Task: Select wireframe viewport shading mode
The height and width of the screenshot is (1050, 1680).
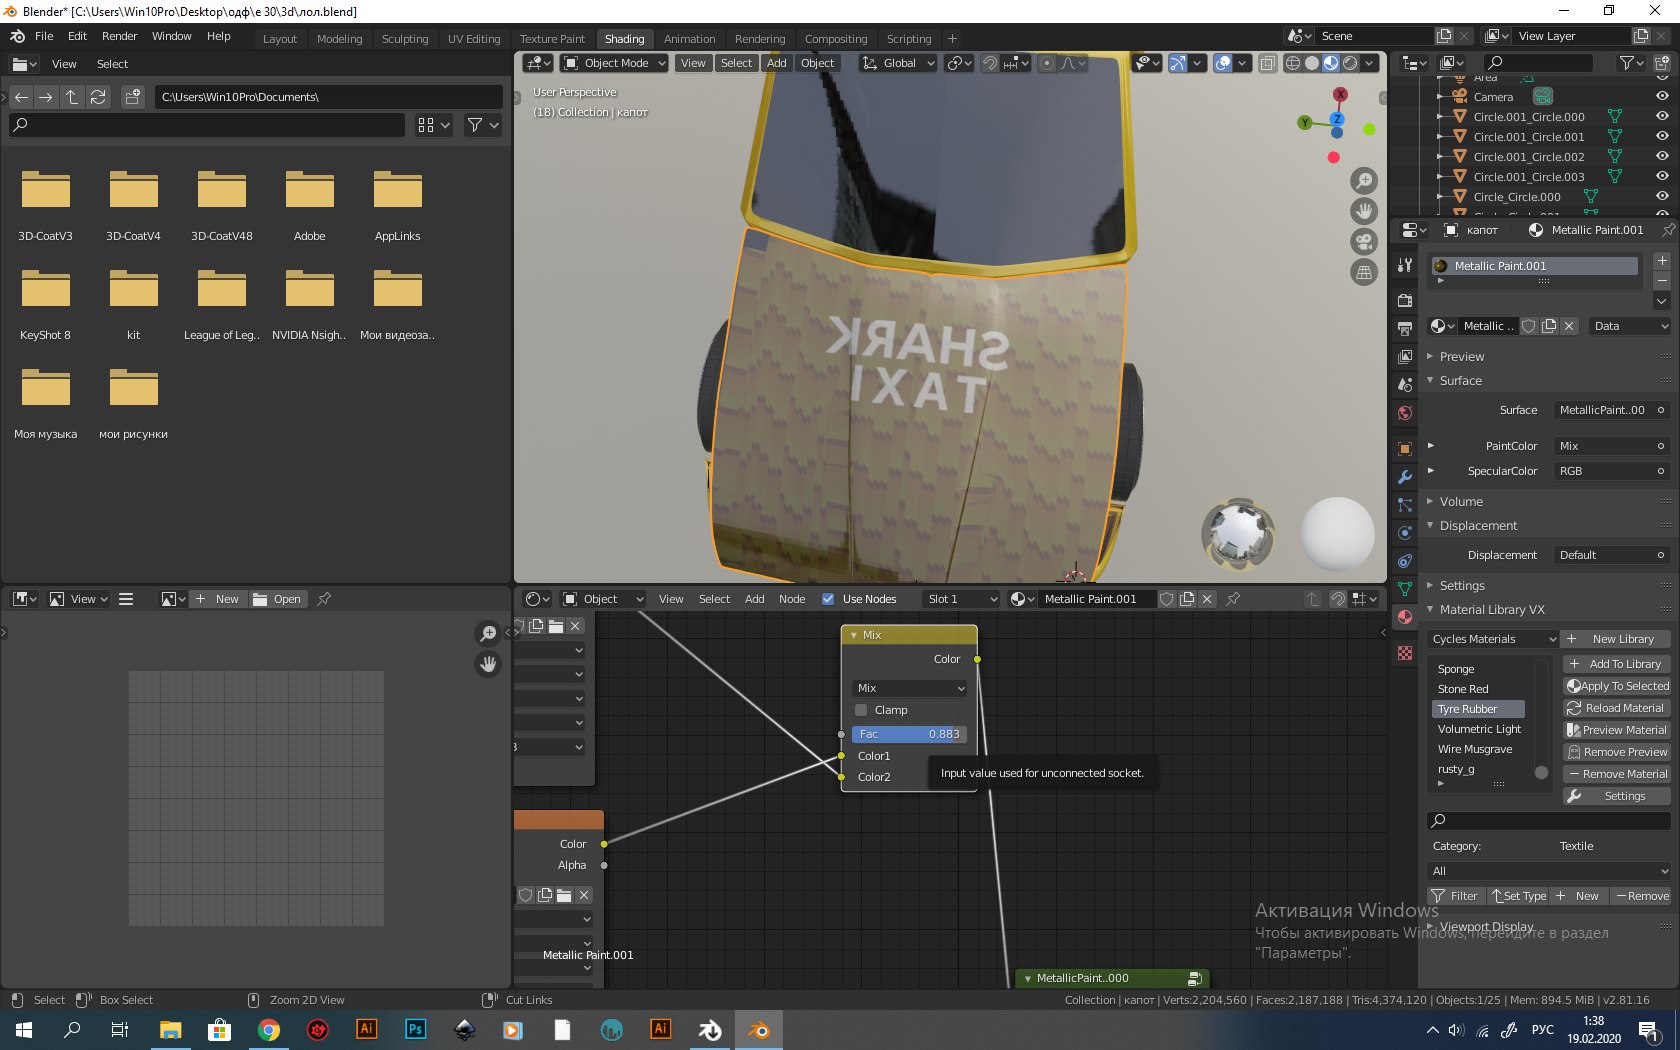Action: pos(1293,63)
